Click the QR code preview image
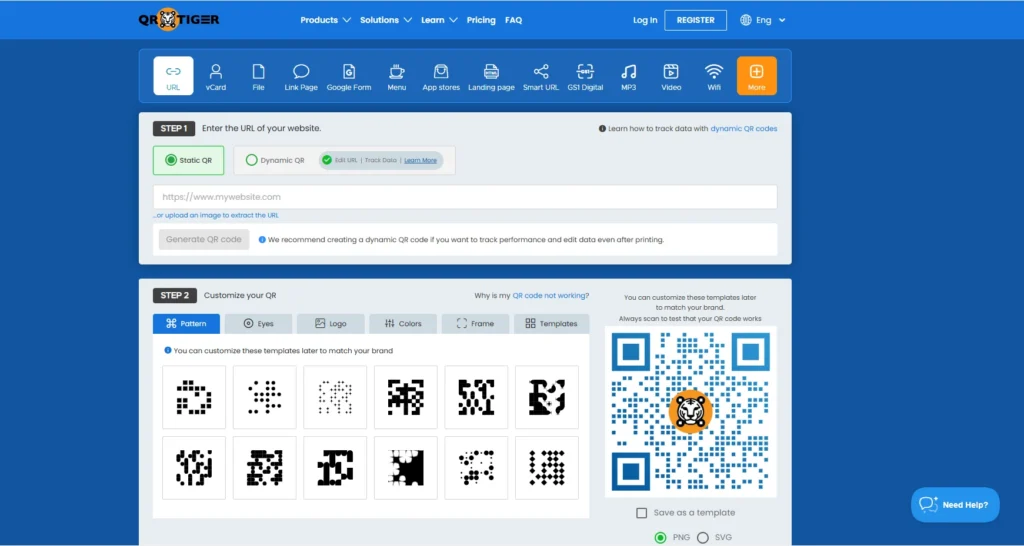This screenshot has width=1024, height=546. click(x=691, y=412)
